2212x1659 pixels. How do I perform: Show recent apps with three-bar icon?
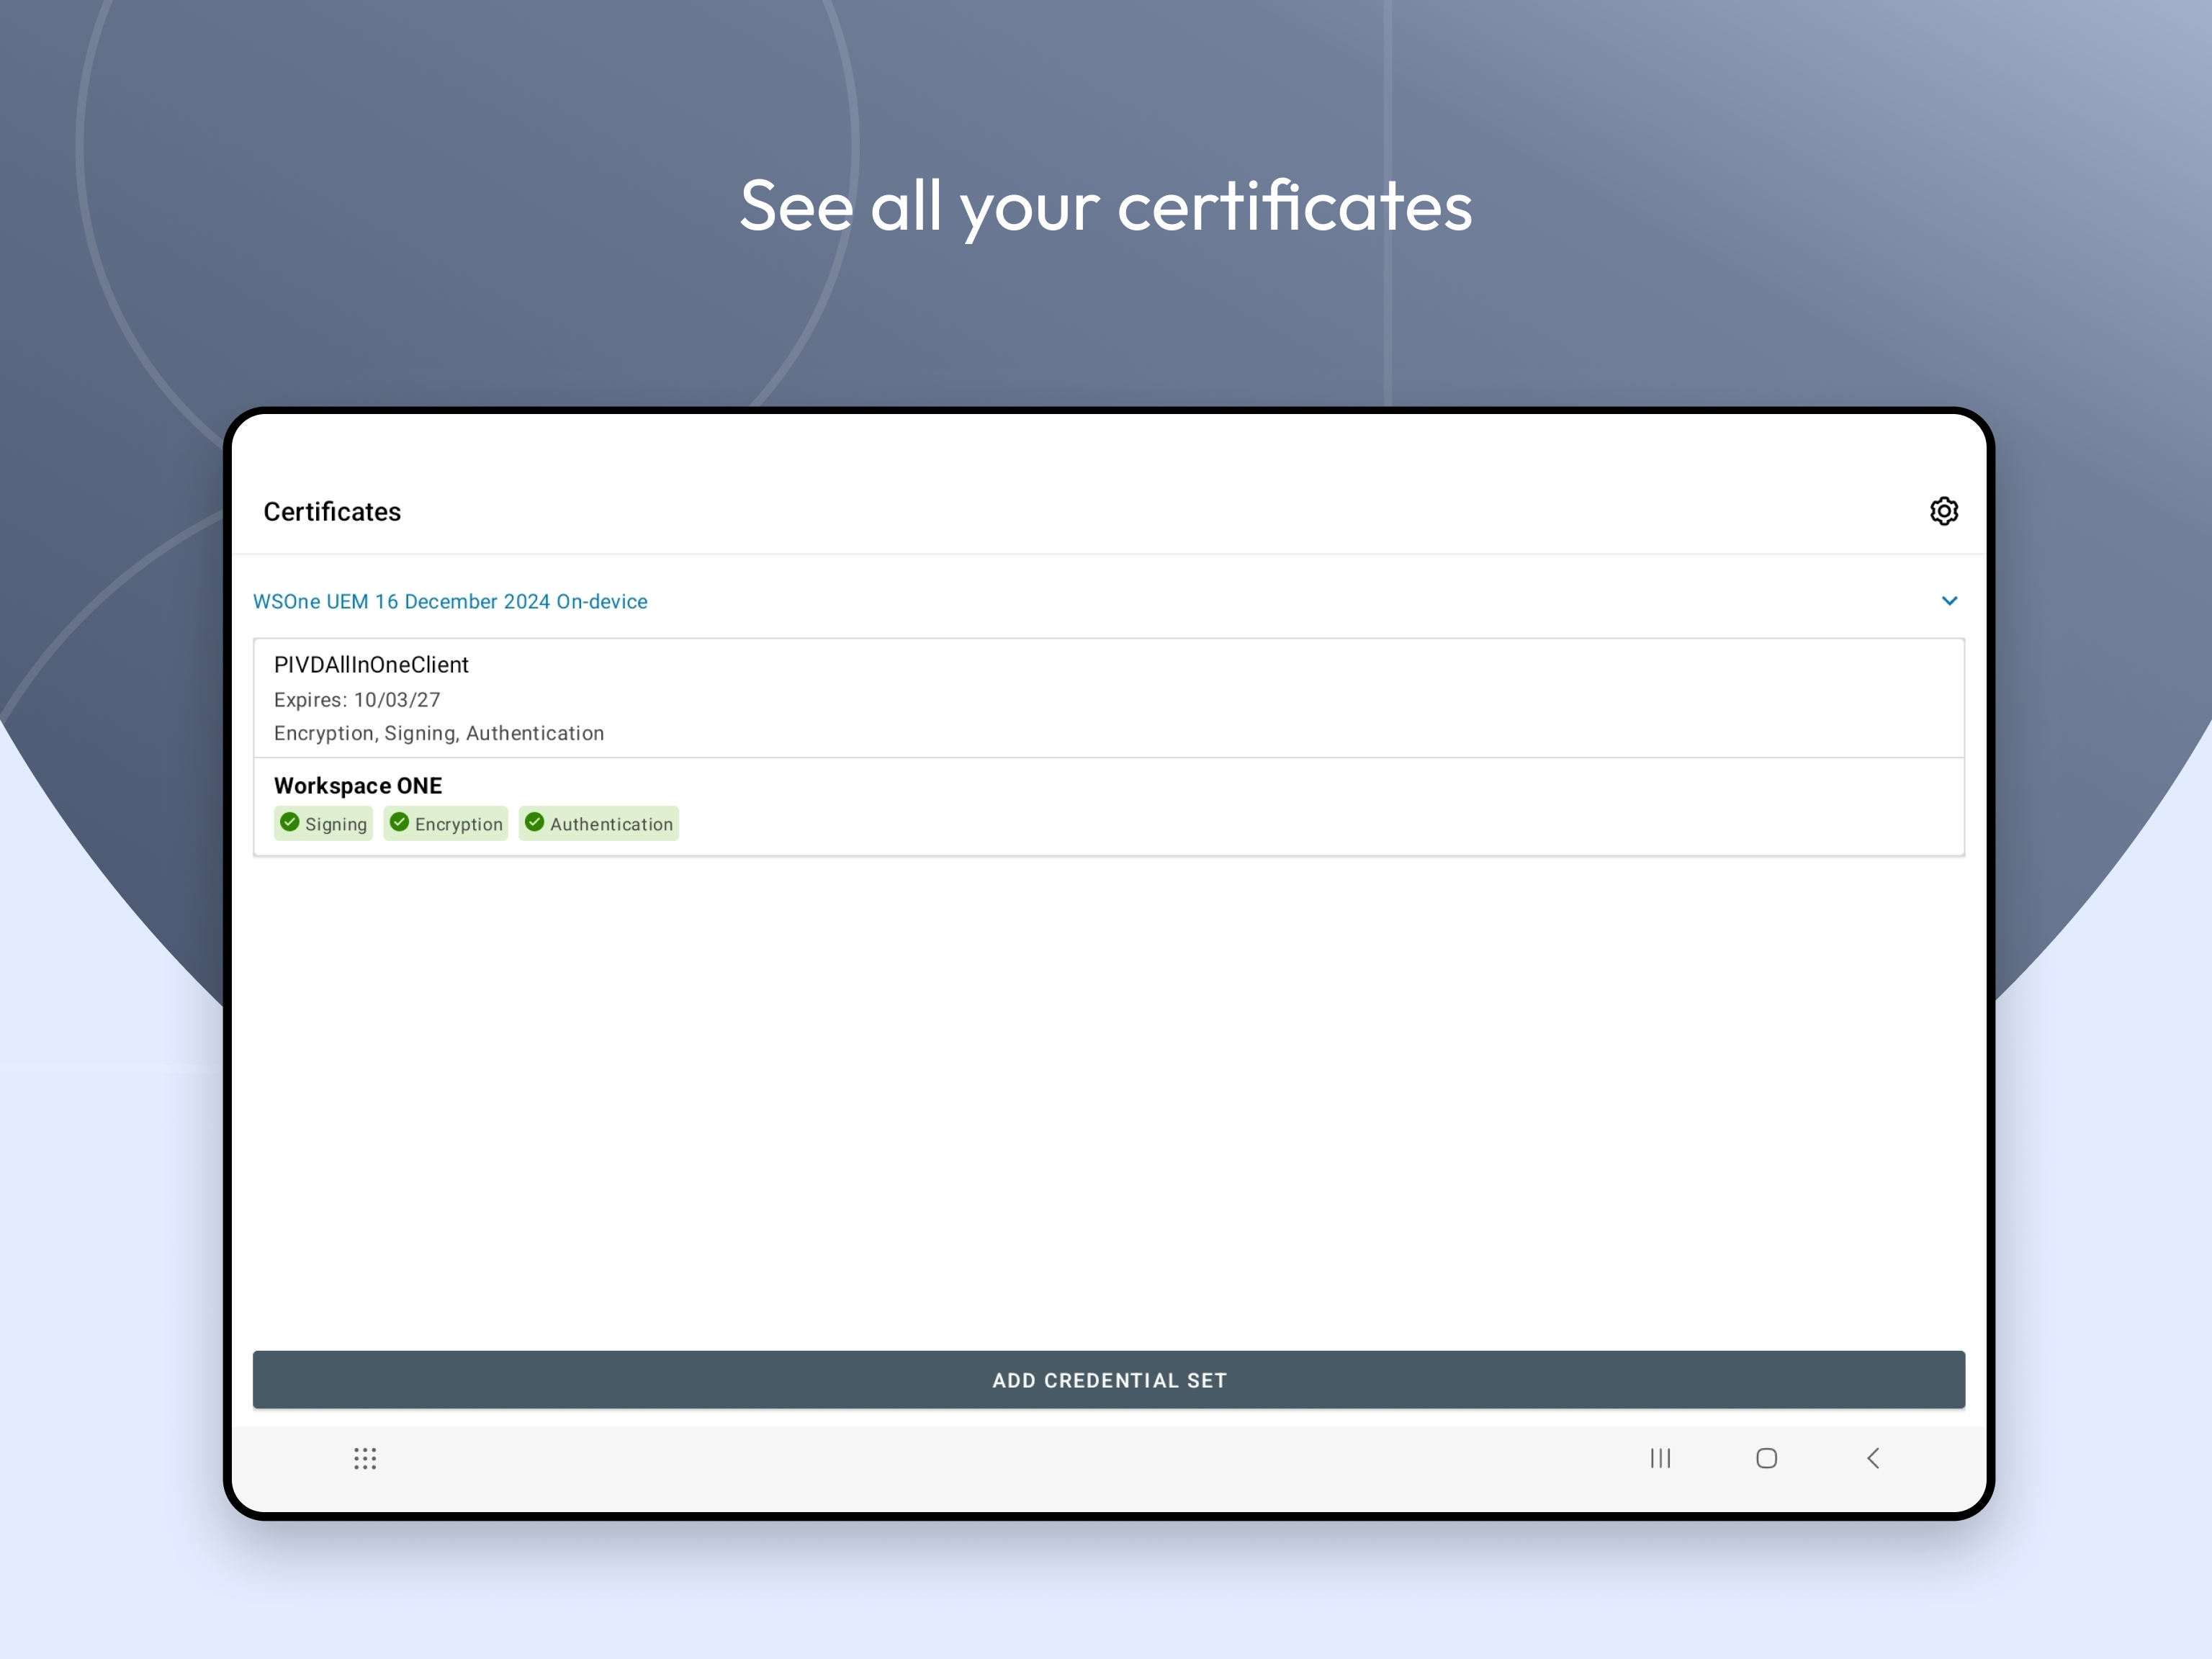pos(1660,1458)
